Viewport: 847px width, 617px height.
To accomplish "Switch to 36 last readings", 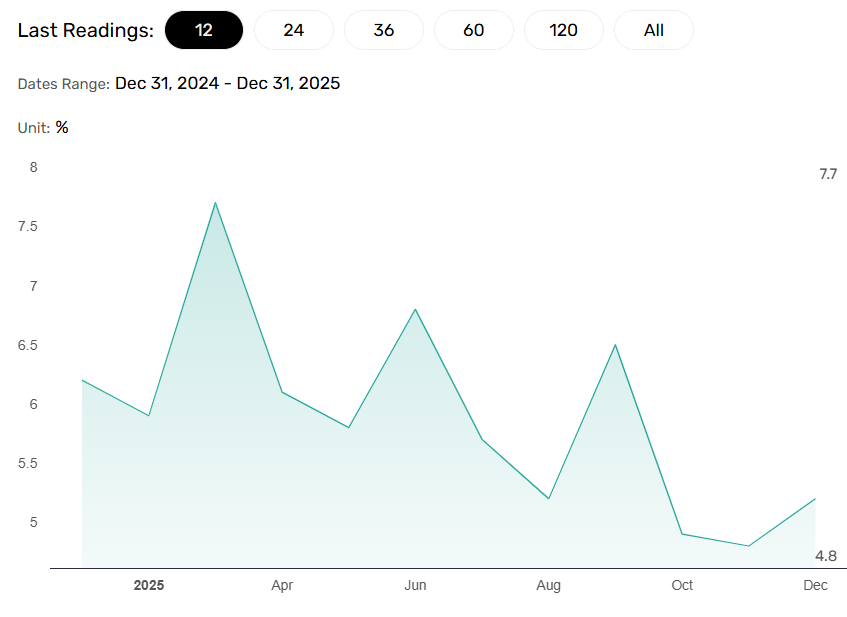I will [384, 30].
